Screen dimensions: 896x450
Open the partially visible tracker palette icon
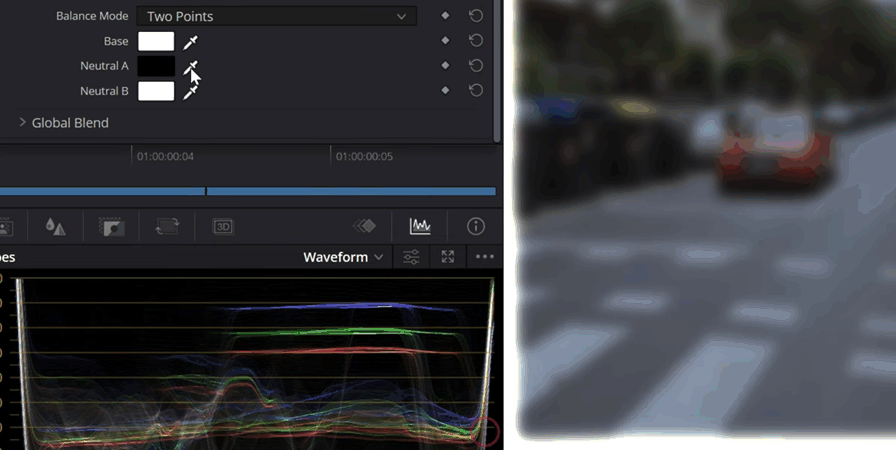(x=6, y=227)
